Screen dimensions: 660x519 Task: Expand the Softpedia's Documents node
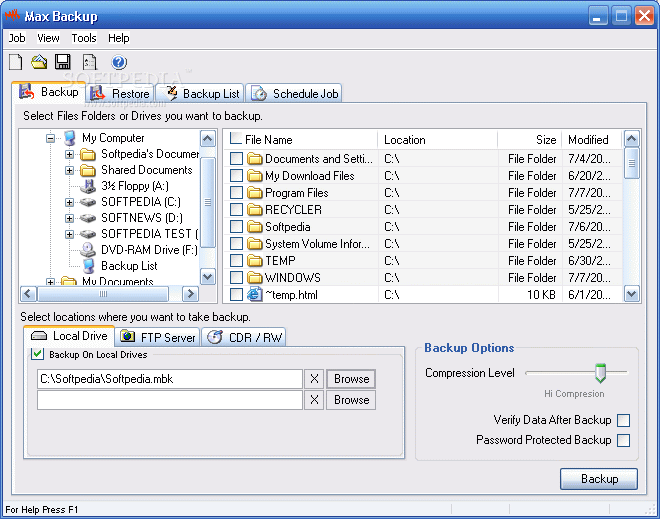point(69,154)
